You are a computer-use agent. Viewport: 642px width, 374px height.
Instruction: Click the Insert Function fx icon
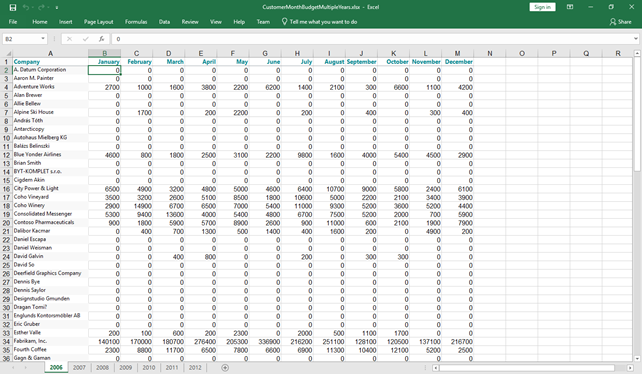(101, 39)
